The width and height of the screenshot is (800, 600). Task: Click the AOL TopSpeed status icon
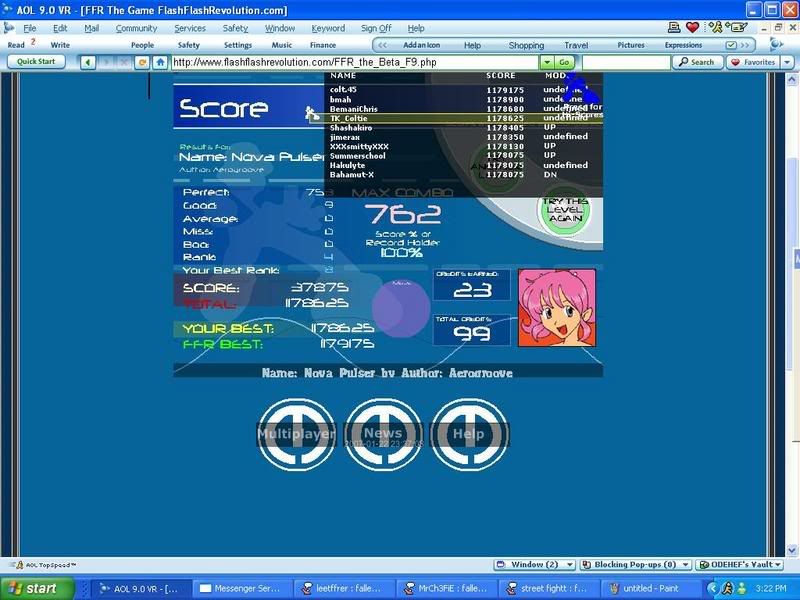[20, 565]
